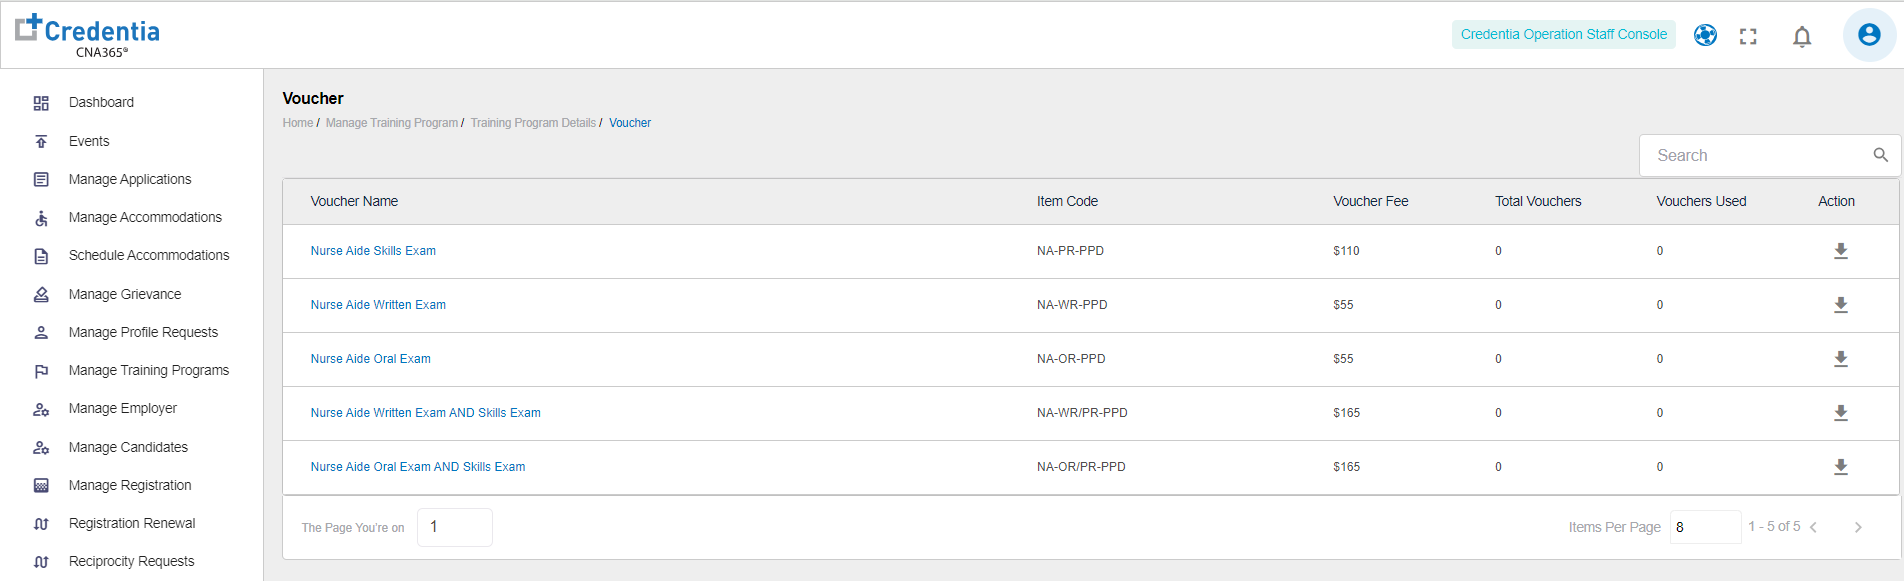Open the Nurse Aide Written Exam link
Screen dimensions: 1904x581
(378, 305)
